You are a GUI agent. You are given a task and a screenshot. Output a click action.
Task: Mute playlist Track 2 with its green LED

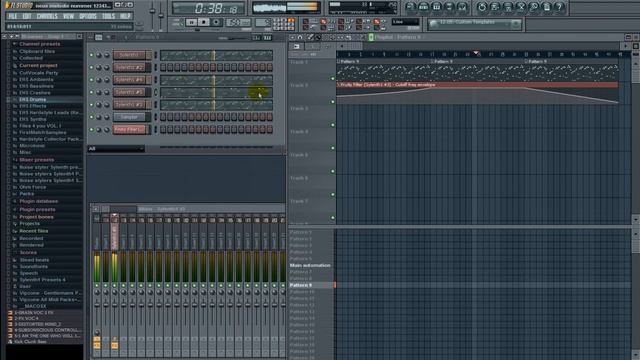click(333, 102)
